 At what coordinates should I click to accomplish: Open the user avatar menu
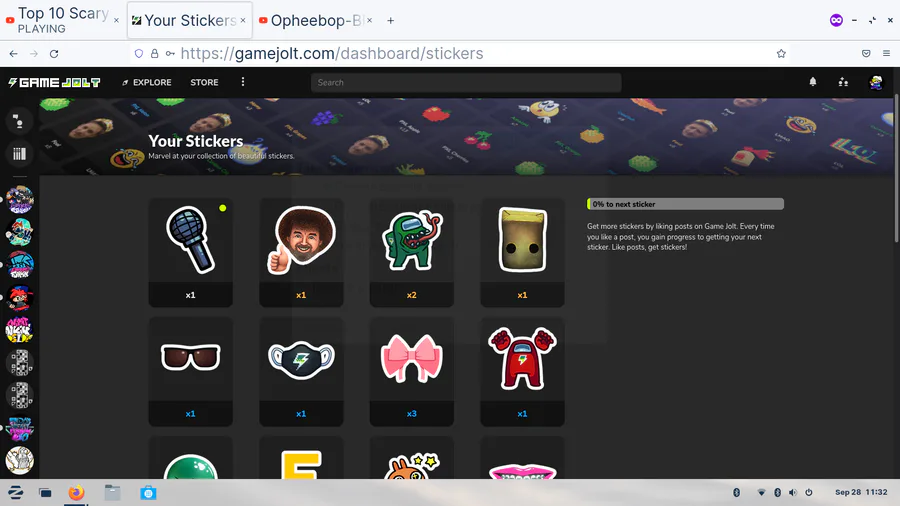click(x=875, y=83)
